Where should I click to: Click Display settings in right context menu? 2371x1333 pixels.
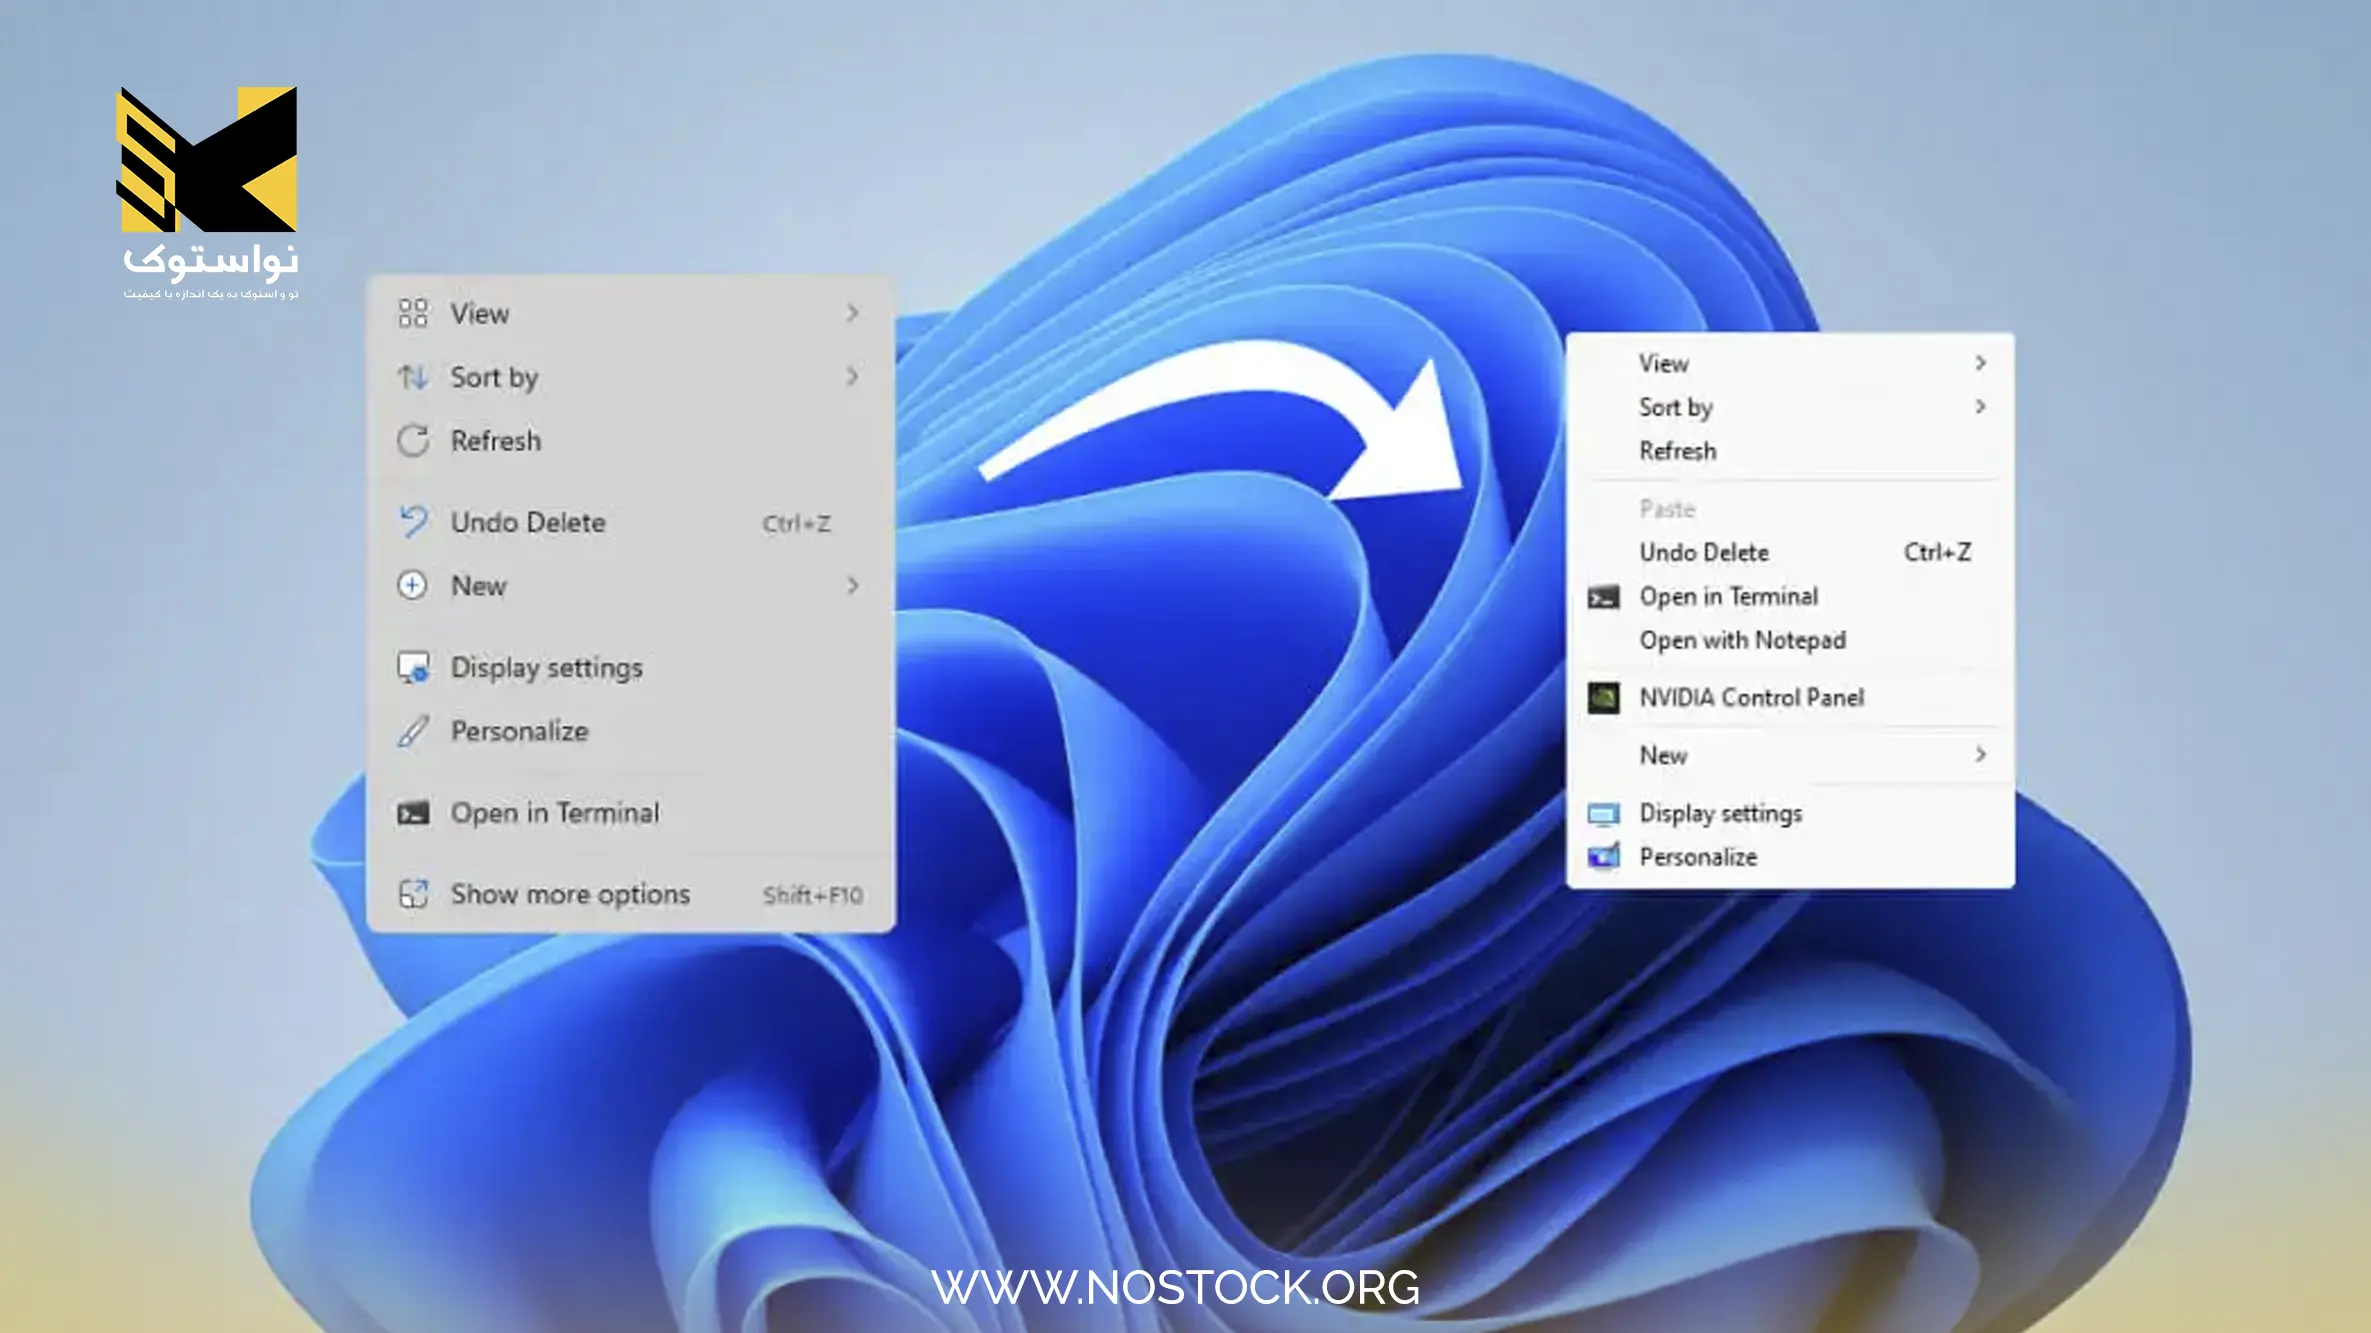[1721, 812]
